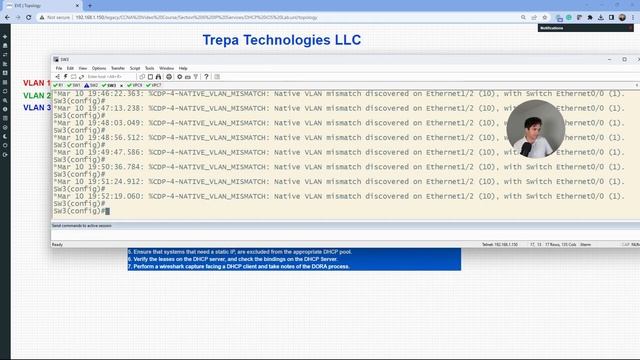Click EVE sidebar Refresh topology icon
This screenshot has width=640, height=360.
click(x=5, y=91)
